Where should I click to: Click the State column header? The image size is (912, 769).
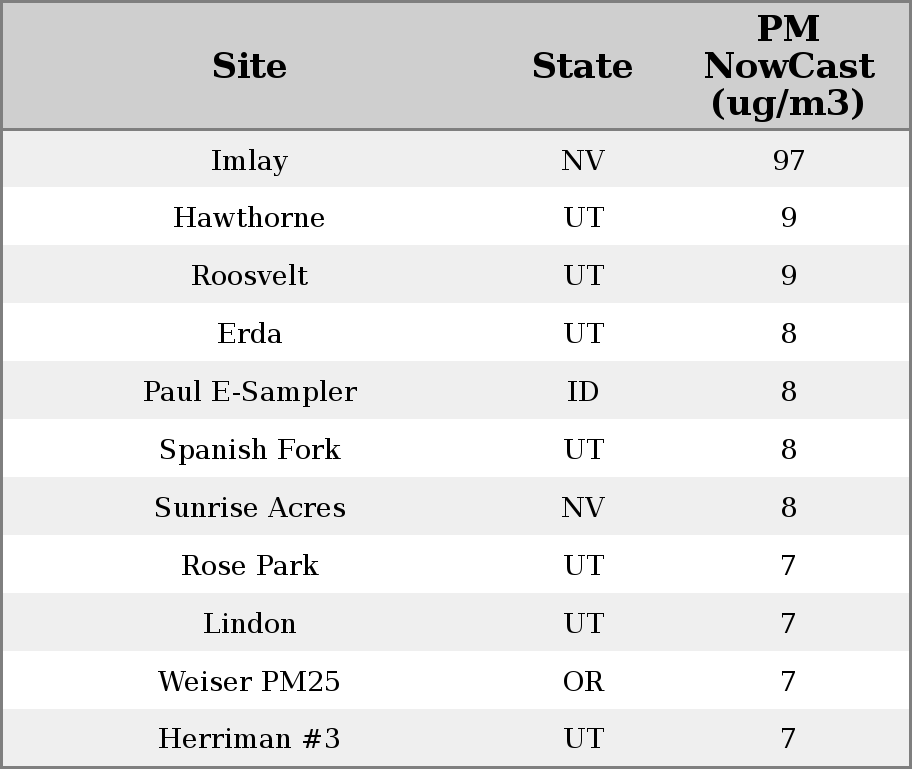582,67
